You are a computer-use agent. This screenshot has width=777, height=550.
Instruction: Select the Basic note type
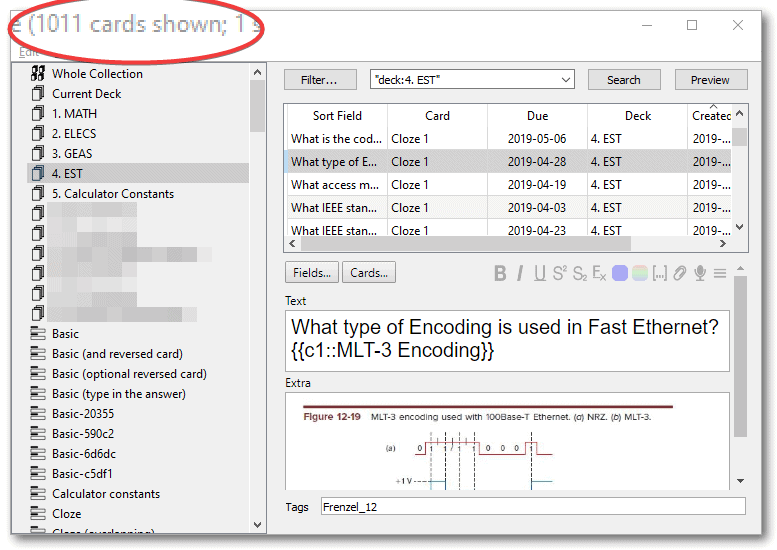[65, 334]
